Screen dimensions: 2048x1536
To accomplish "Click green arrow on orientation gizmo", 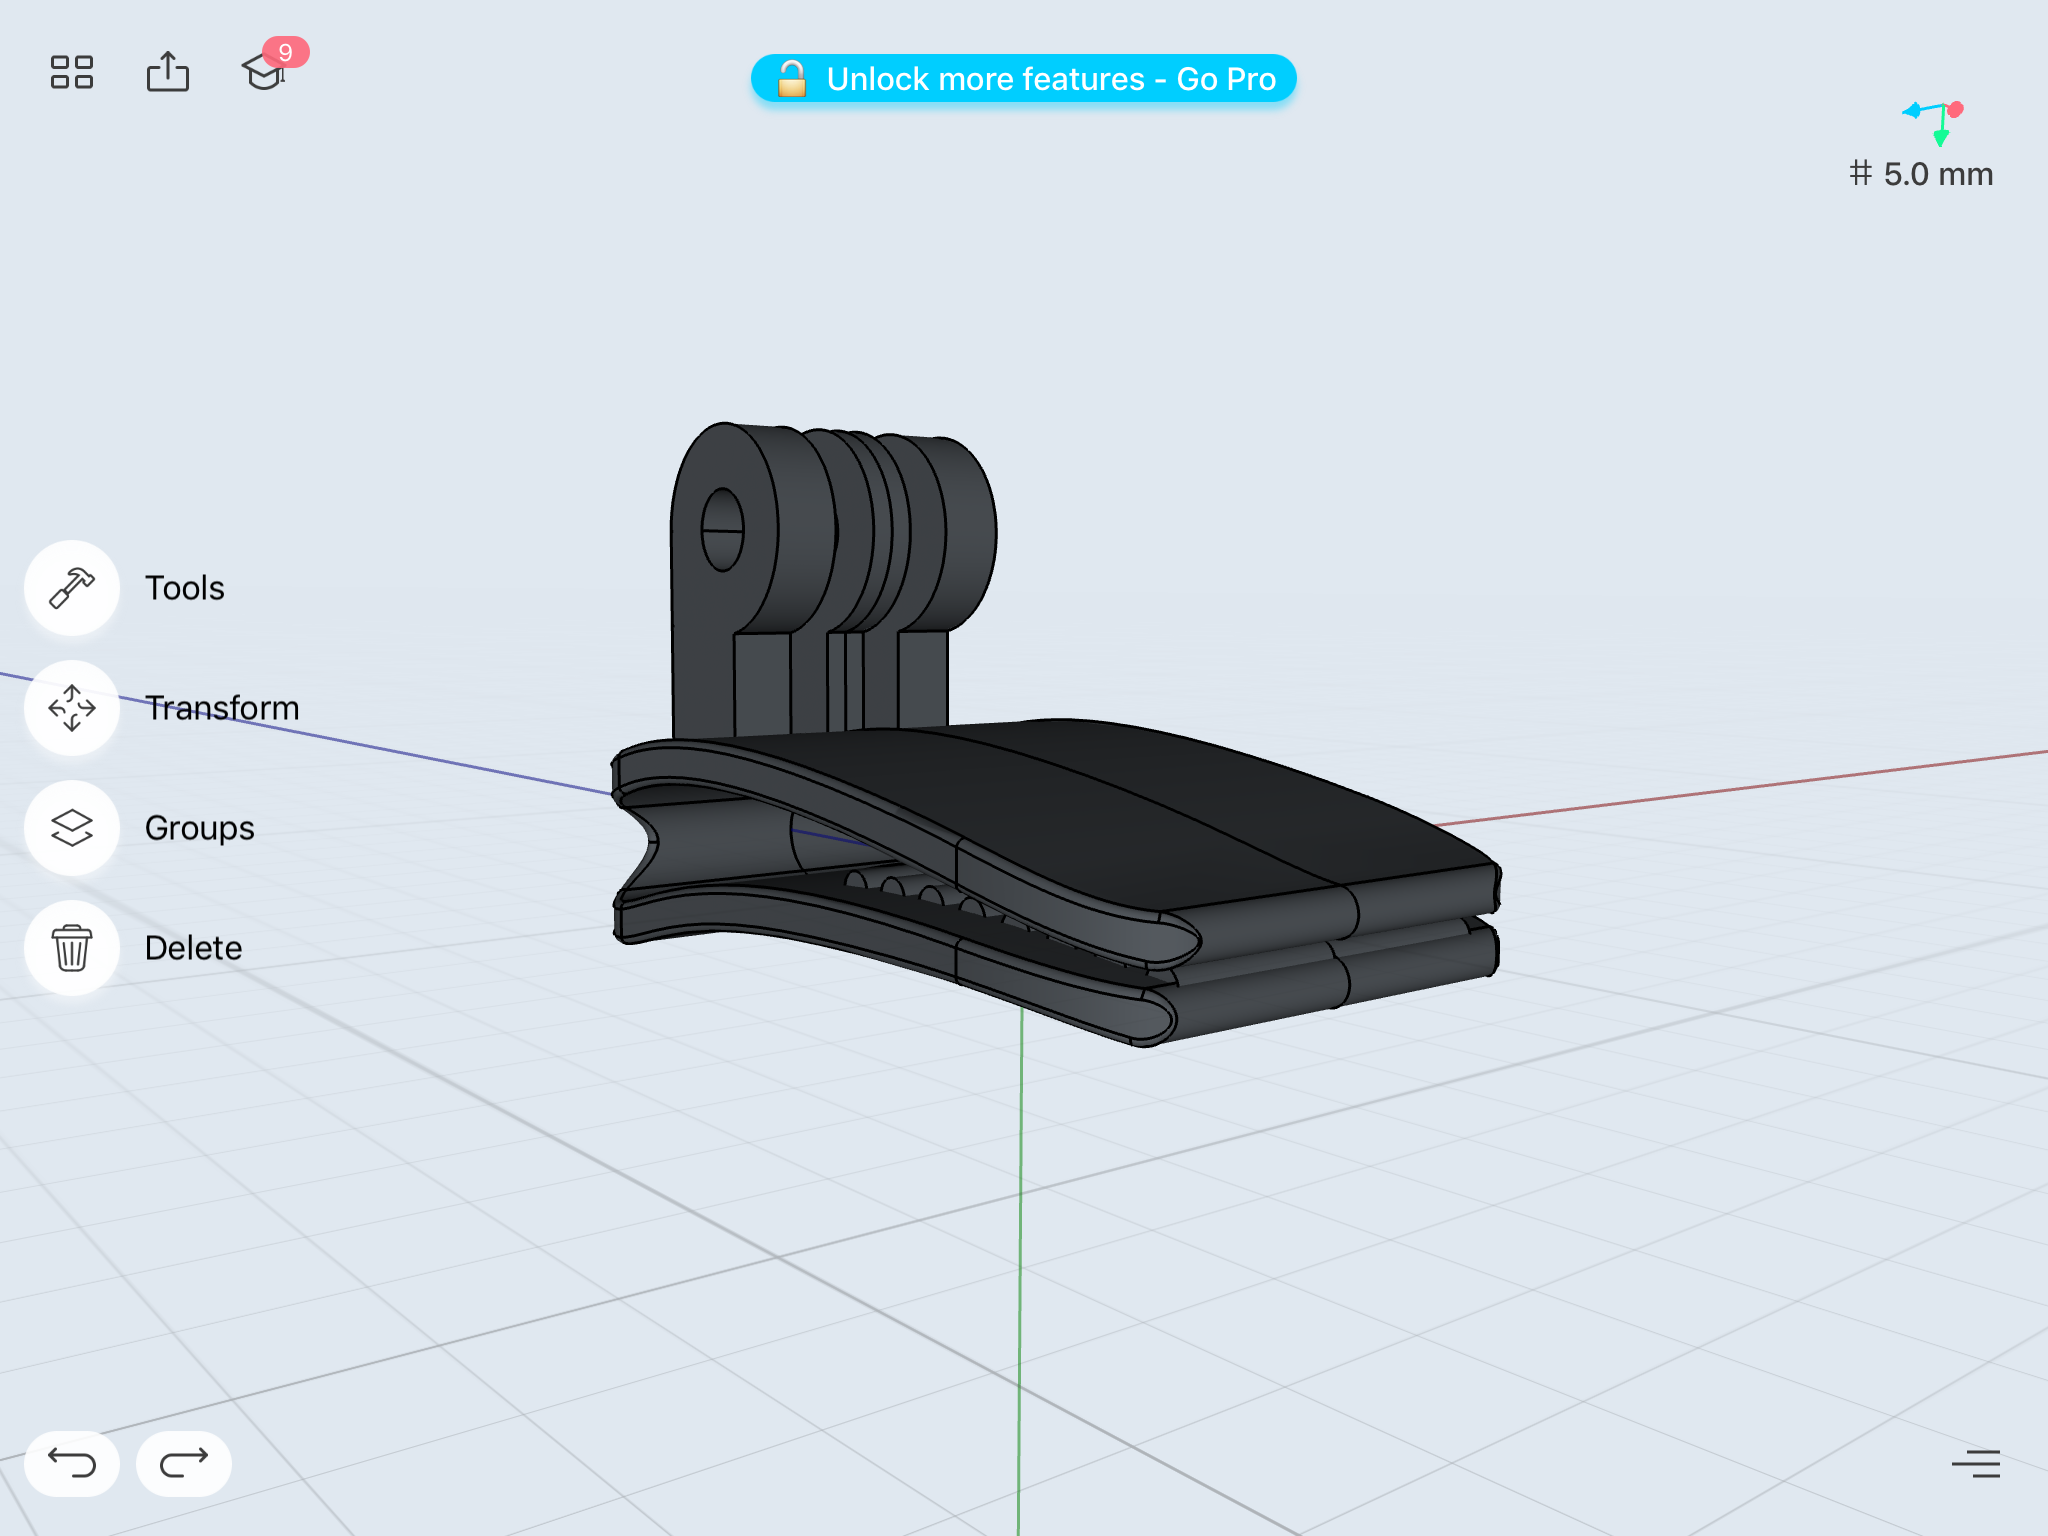I will coord(1940,138).
